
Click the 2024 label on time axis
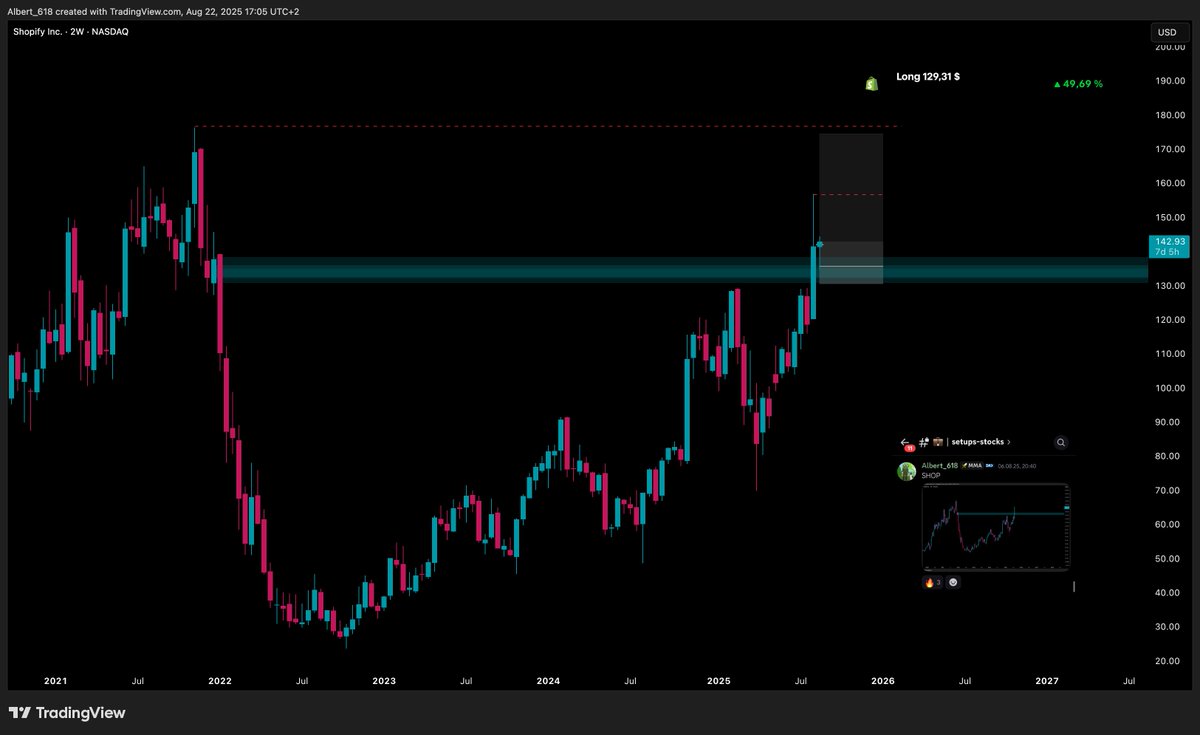point(548,681)
